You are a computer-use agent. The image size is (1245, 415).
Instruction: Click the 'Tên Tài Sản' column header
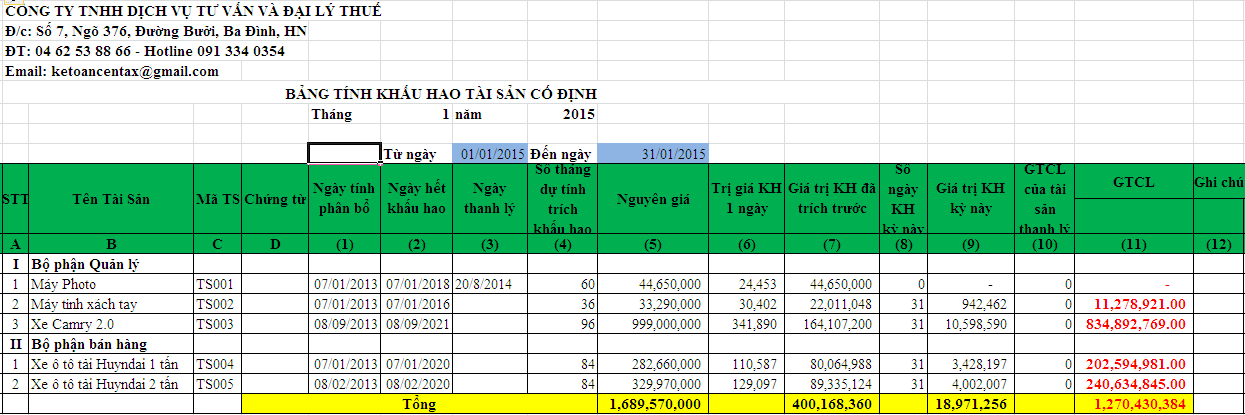pos(110,199)
